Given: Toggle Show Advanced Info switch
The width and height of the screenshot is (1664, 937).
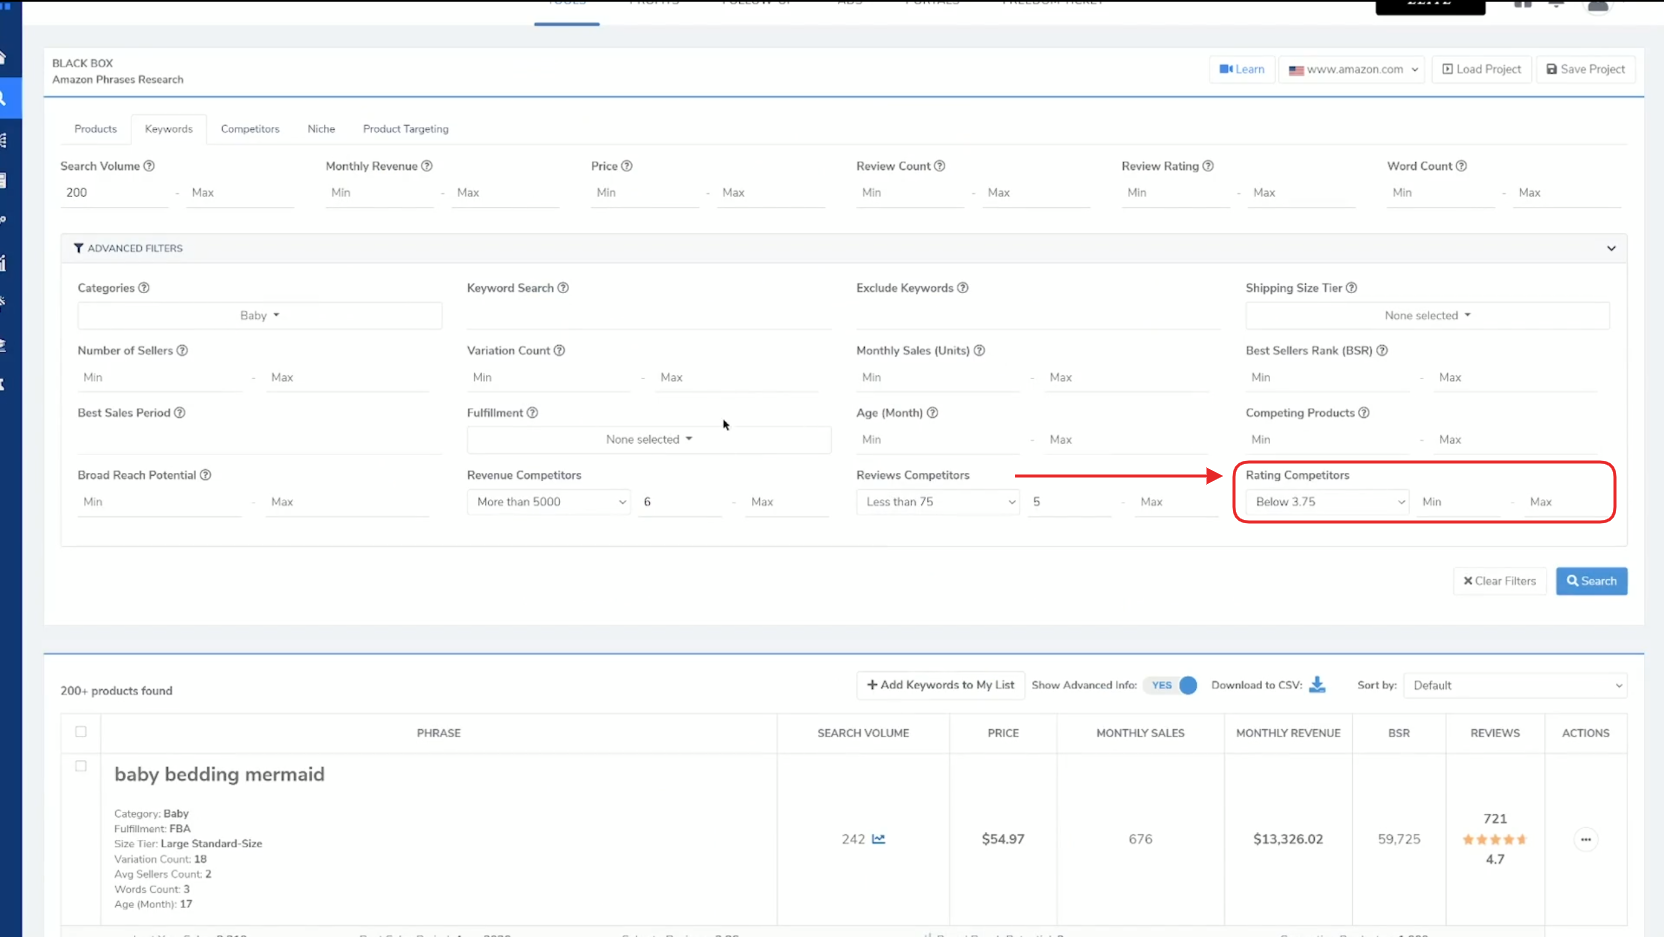Looking at the screenshot, I should click(x=1172, y=685).
